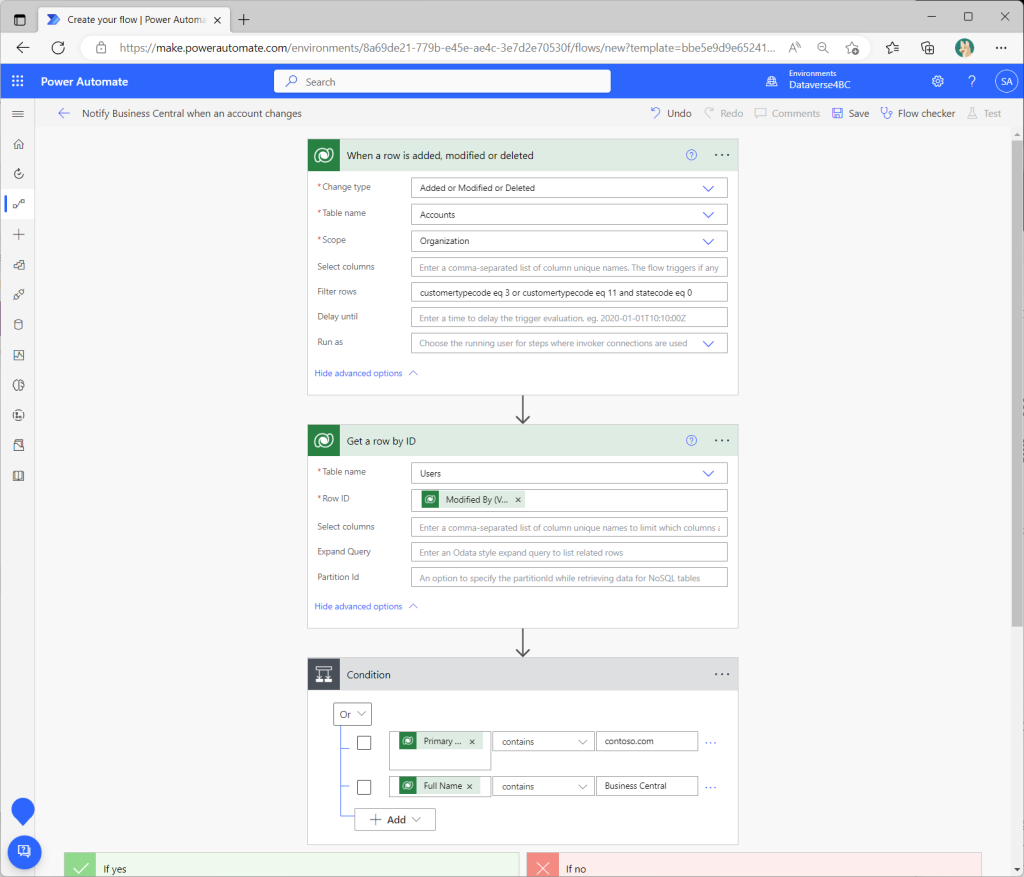Open Settings gear in header
This screenshot has width=1024, height=877.
point(937,81)
